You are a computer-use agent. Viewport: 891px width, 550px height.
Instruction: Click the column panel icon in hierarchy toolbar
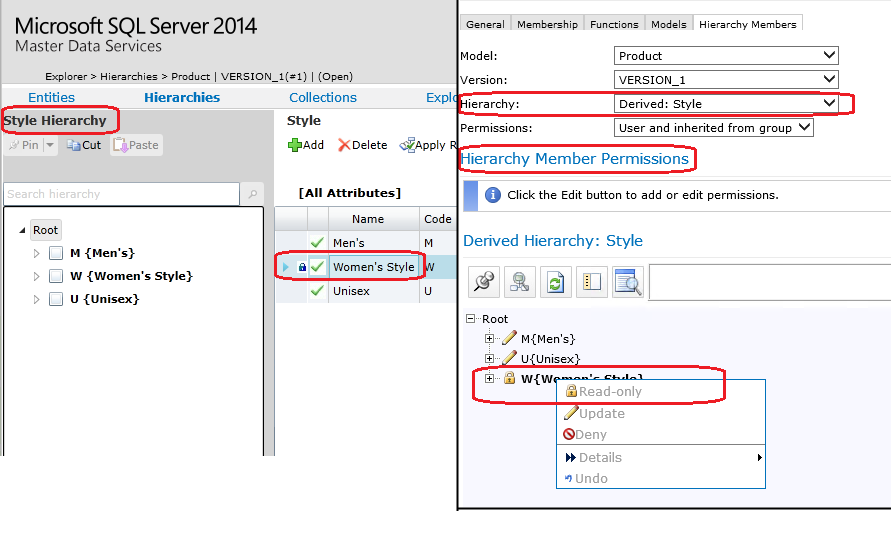click(x=592, y=282)
